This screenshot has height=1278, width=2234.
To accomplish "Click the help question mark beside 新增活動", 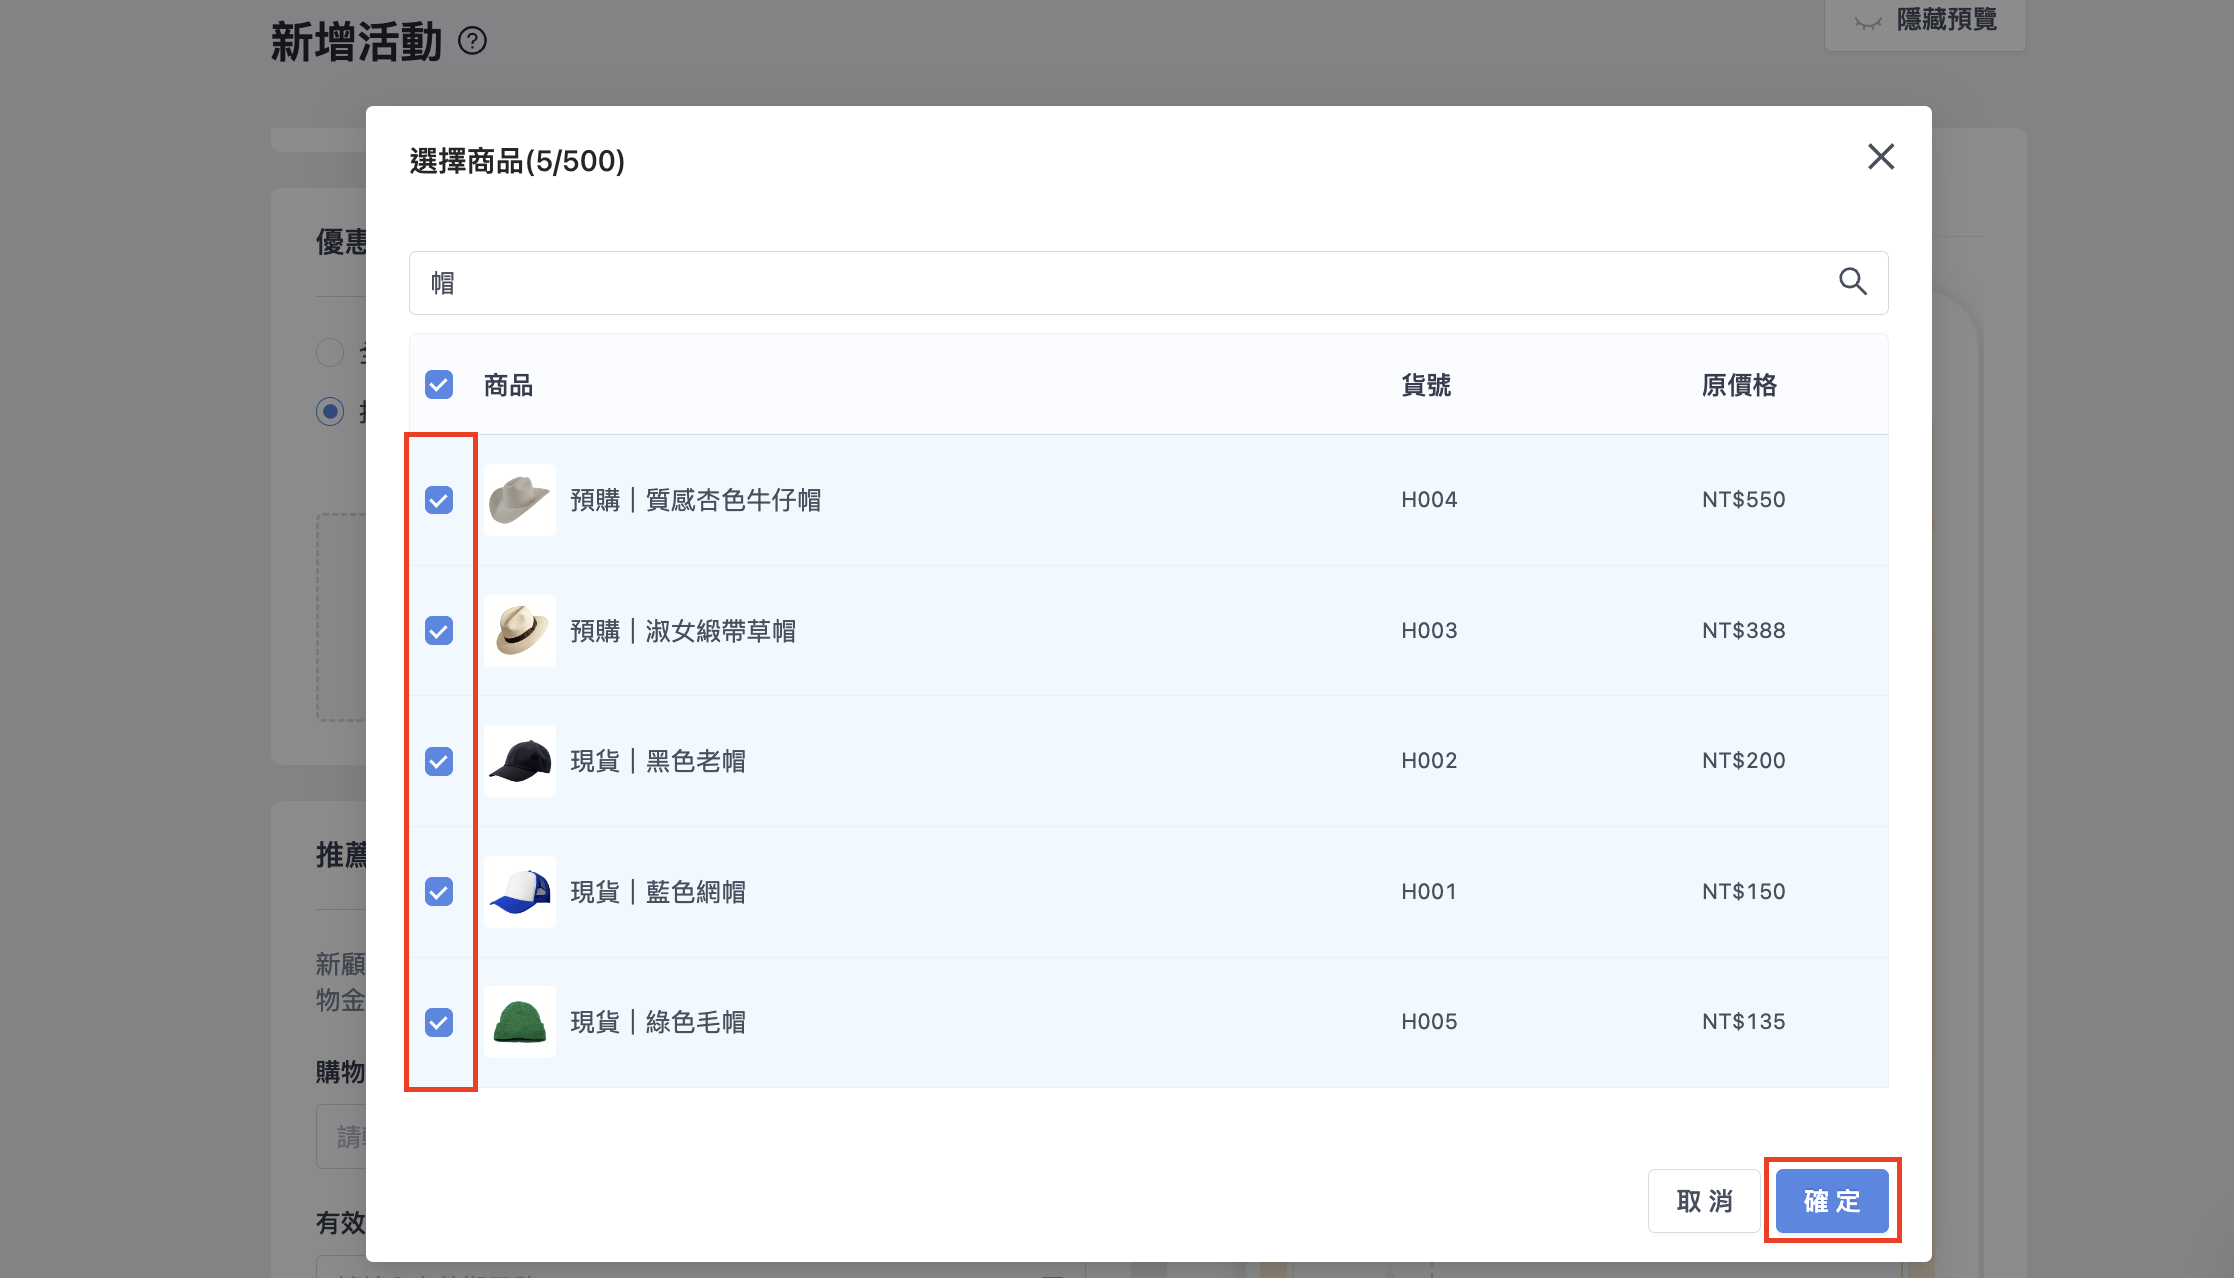I will click(x=472, y=41).
